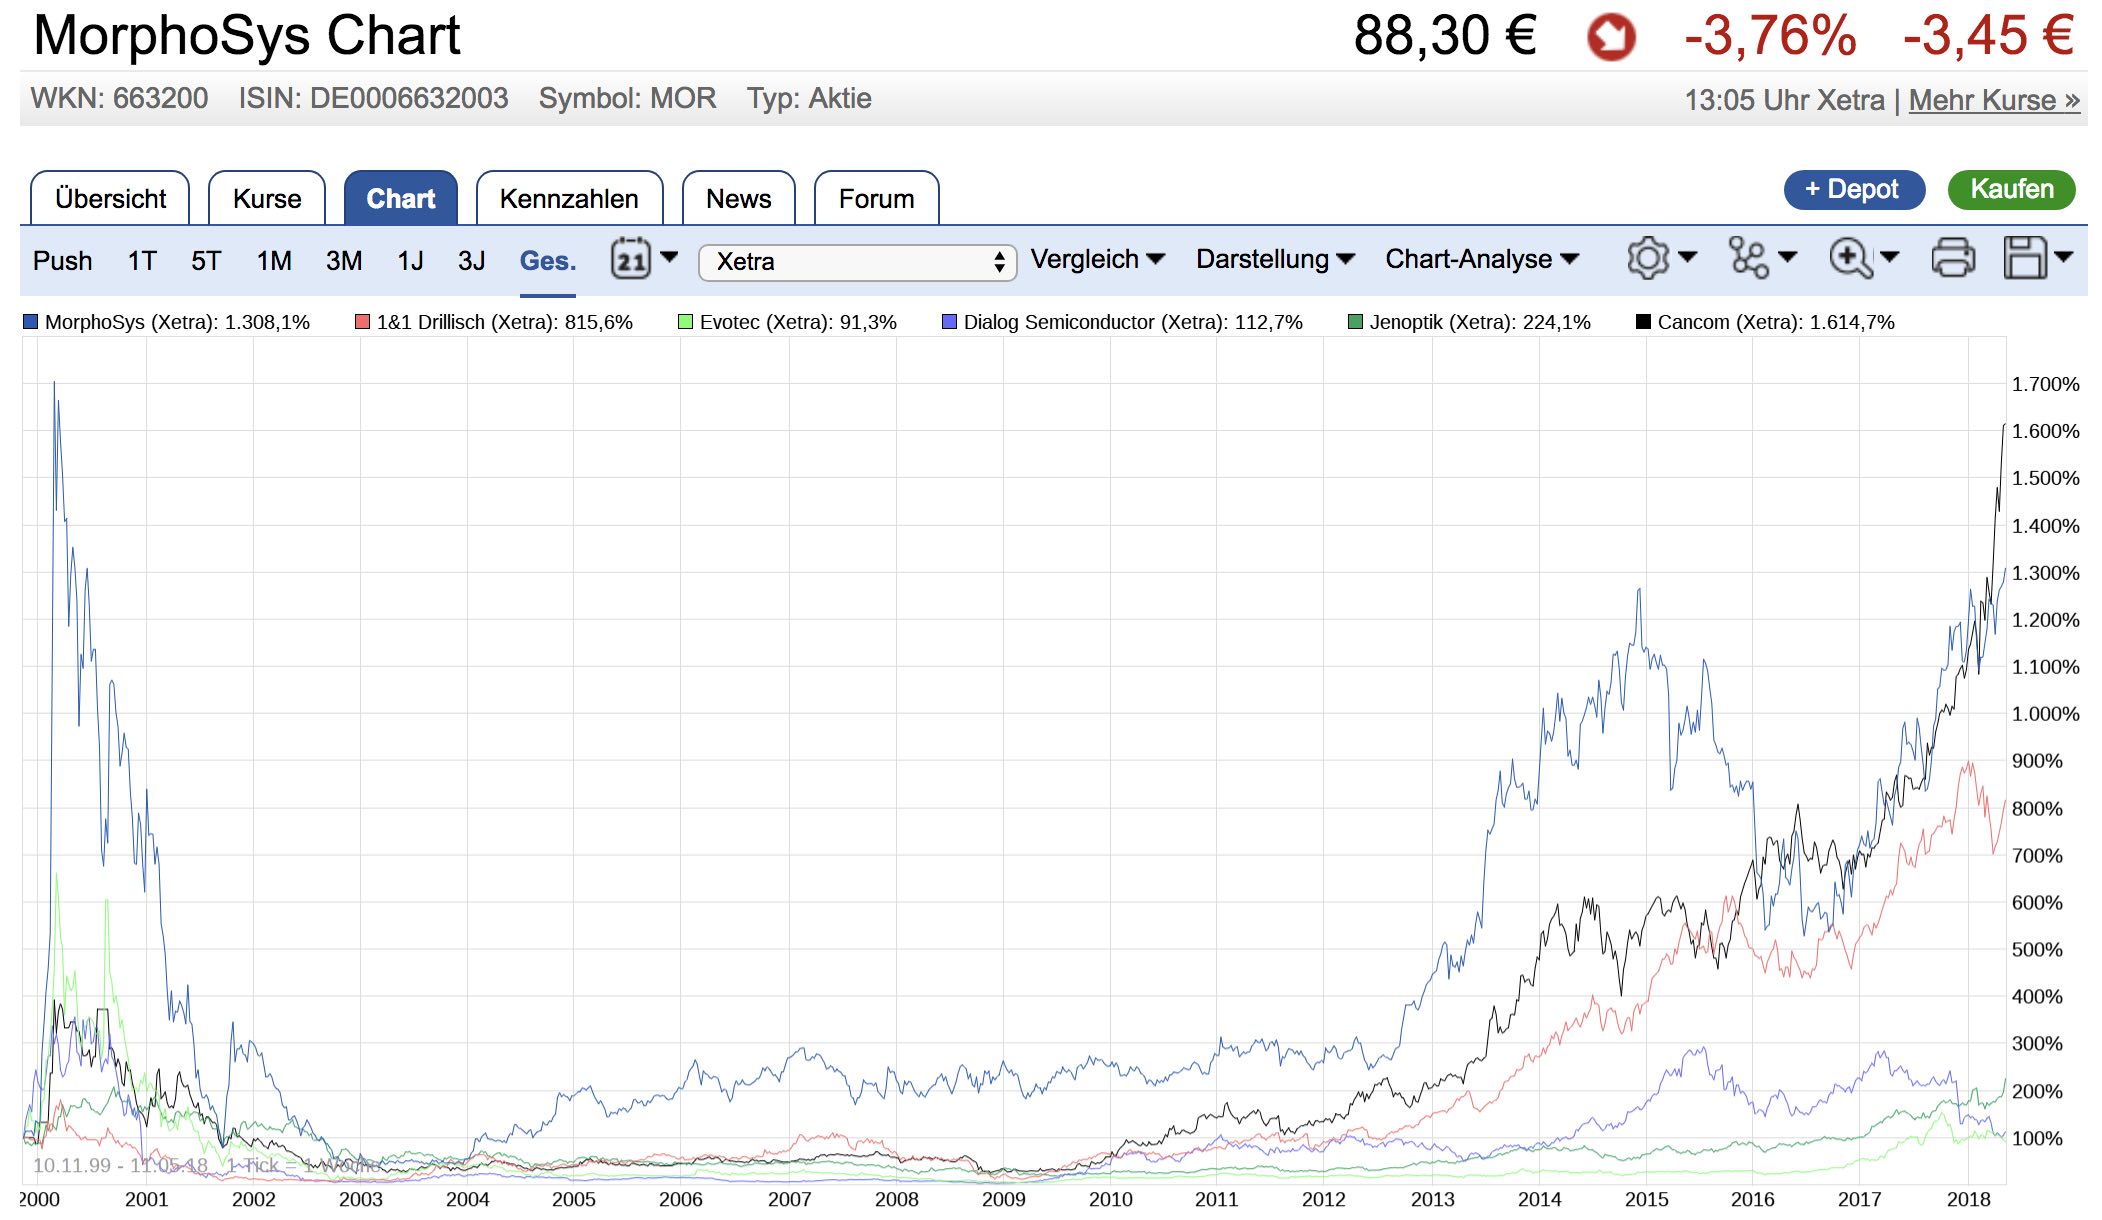Open the Xetra exchange selector

coord(857,262)
